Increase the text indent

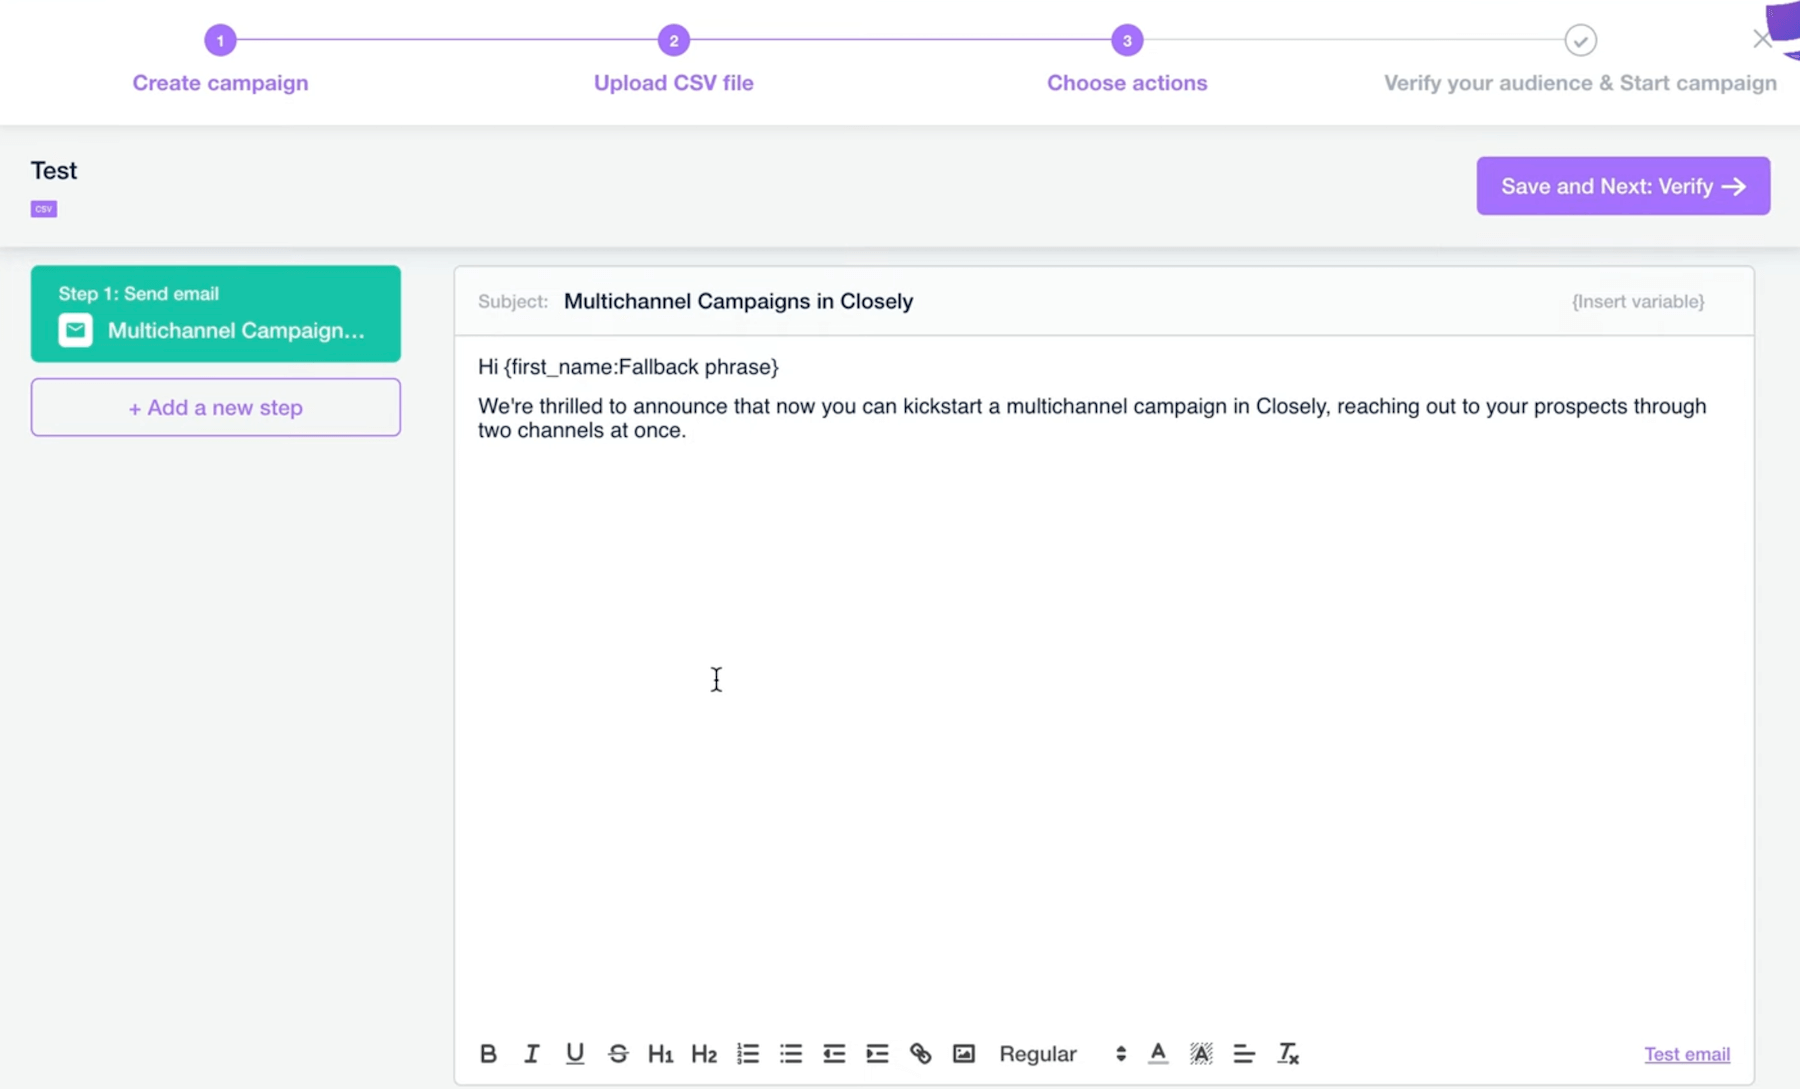(877, 1053)
